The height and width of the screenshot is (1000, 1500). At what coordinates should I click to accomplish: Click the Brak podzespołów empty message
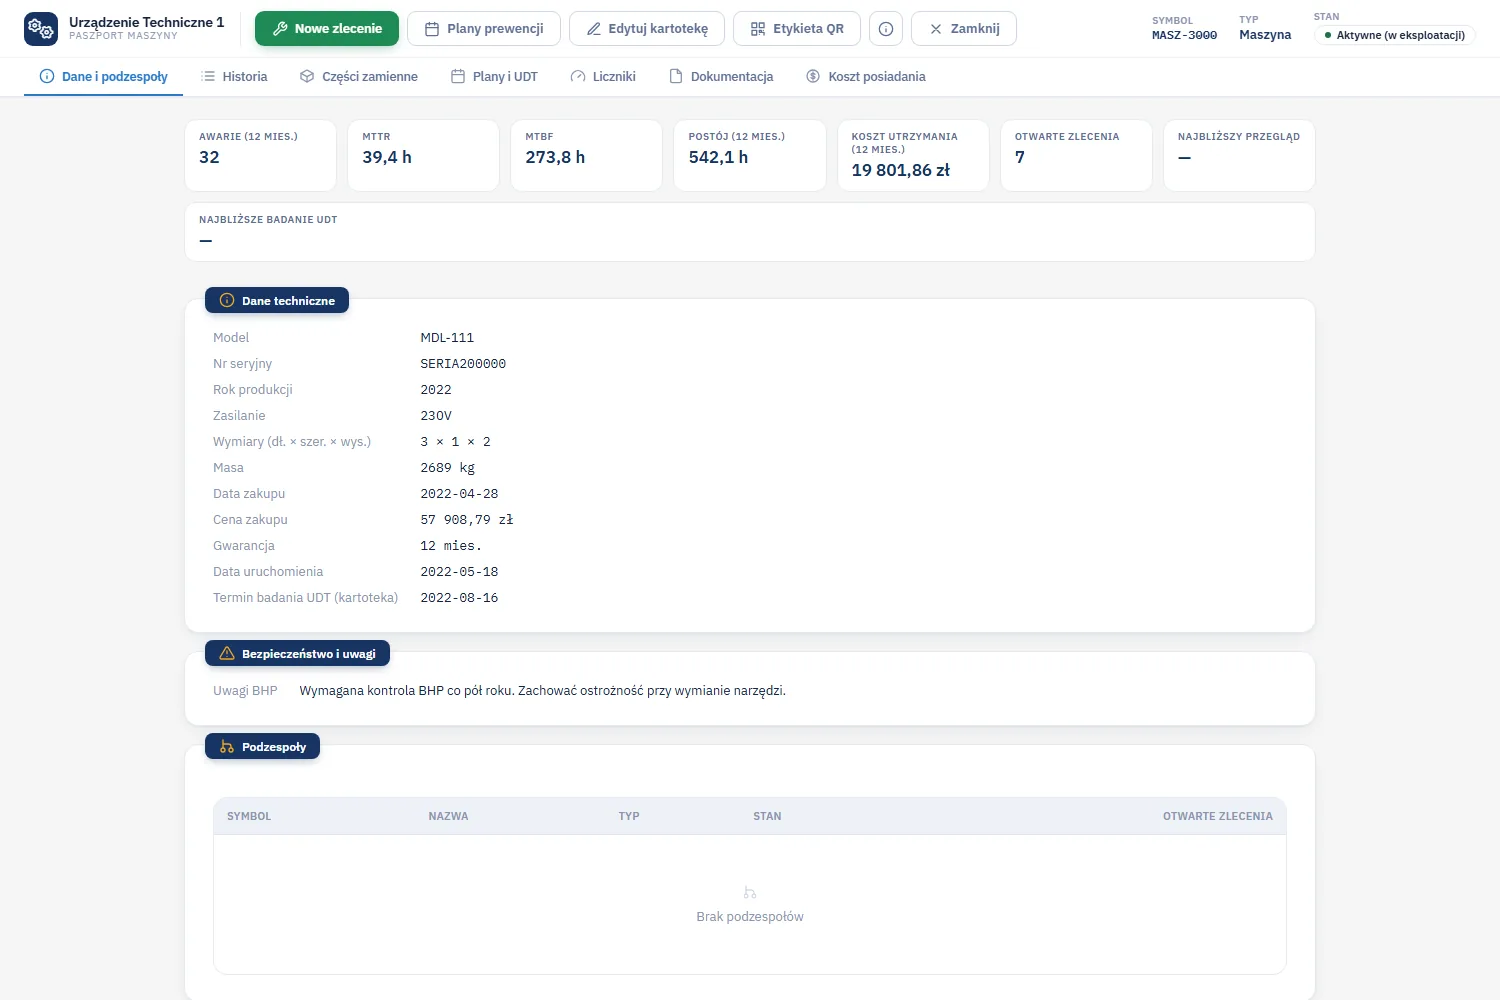[x=750, y=917]
